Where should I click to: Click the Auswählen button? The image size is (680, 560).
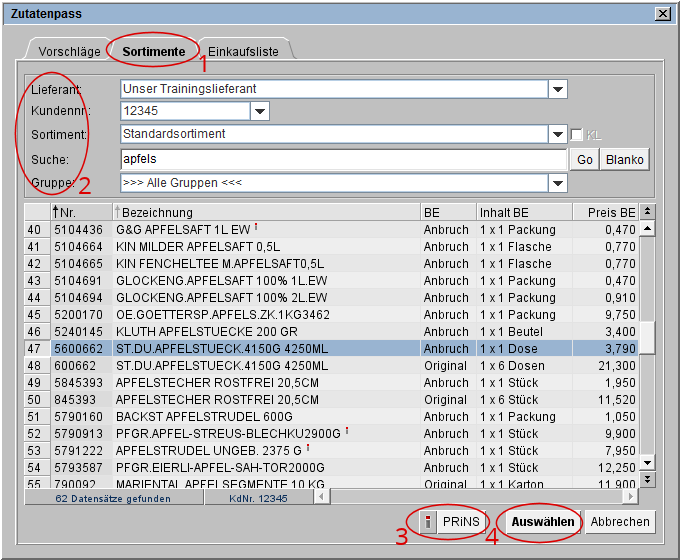[543, 522]
